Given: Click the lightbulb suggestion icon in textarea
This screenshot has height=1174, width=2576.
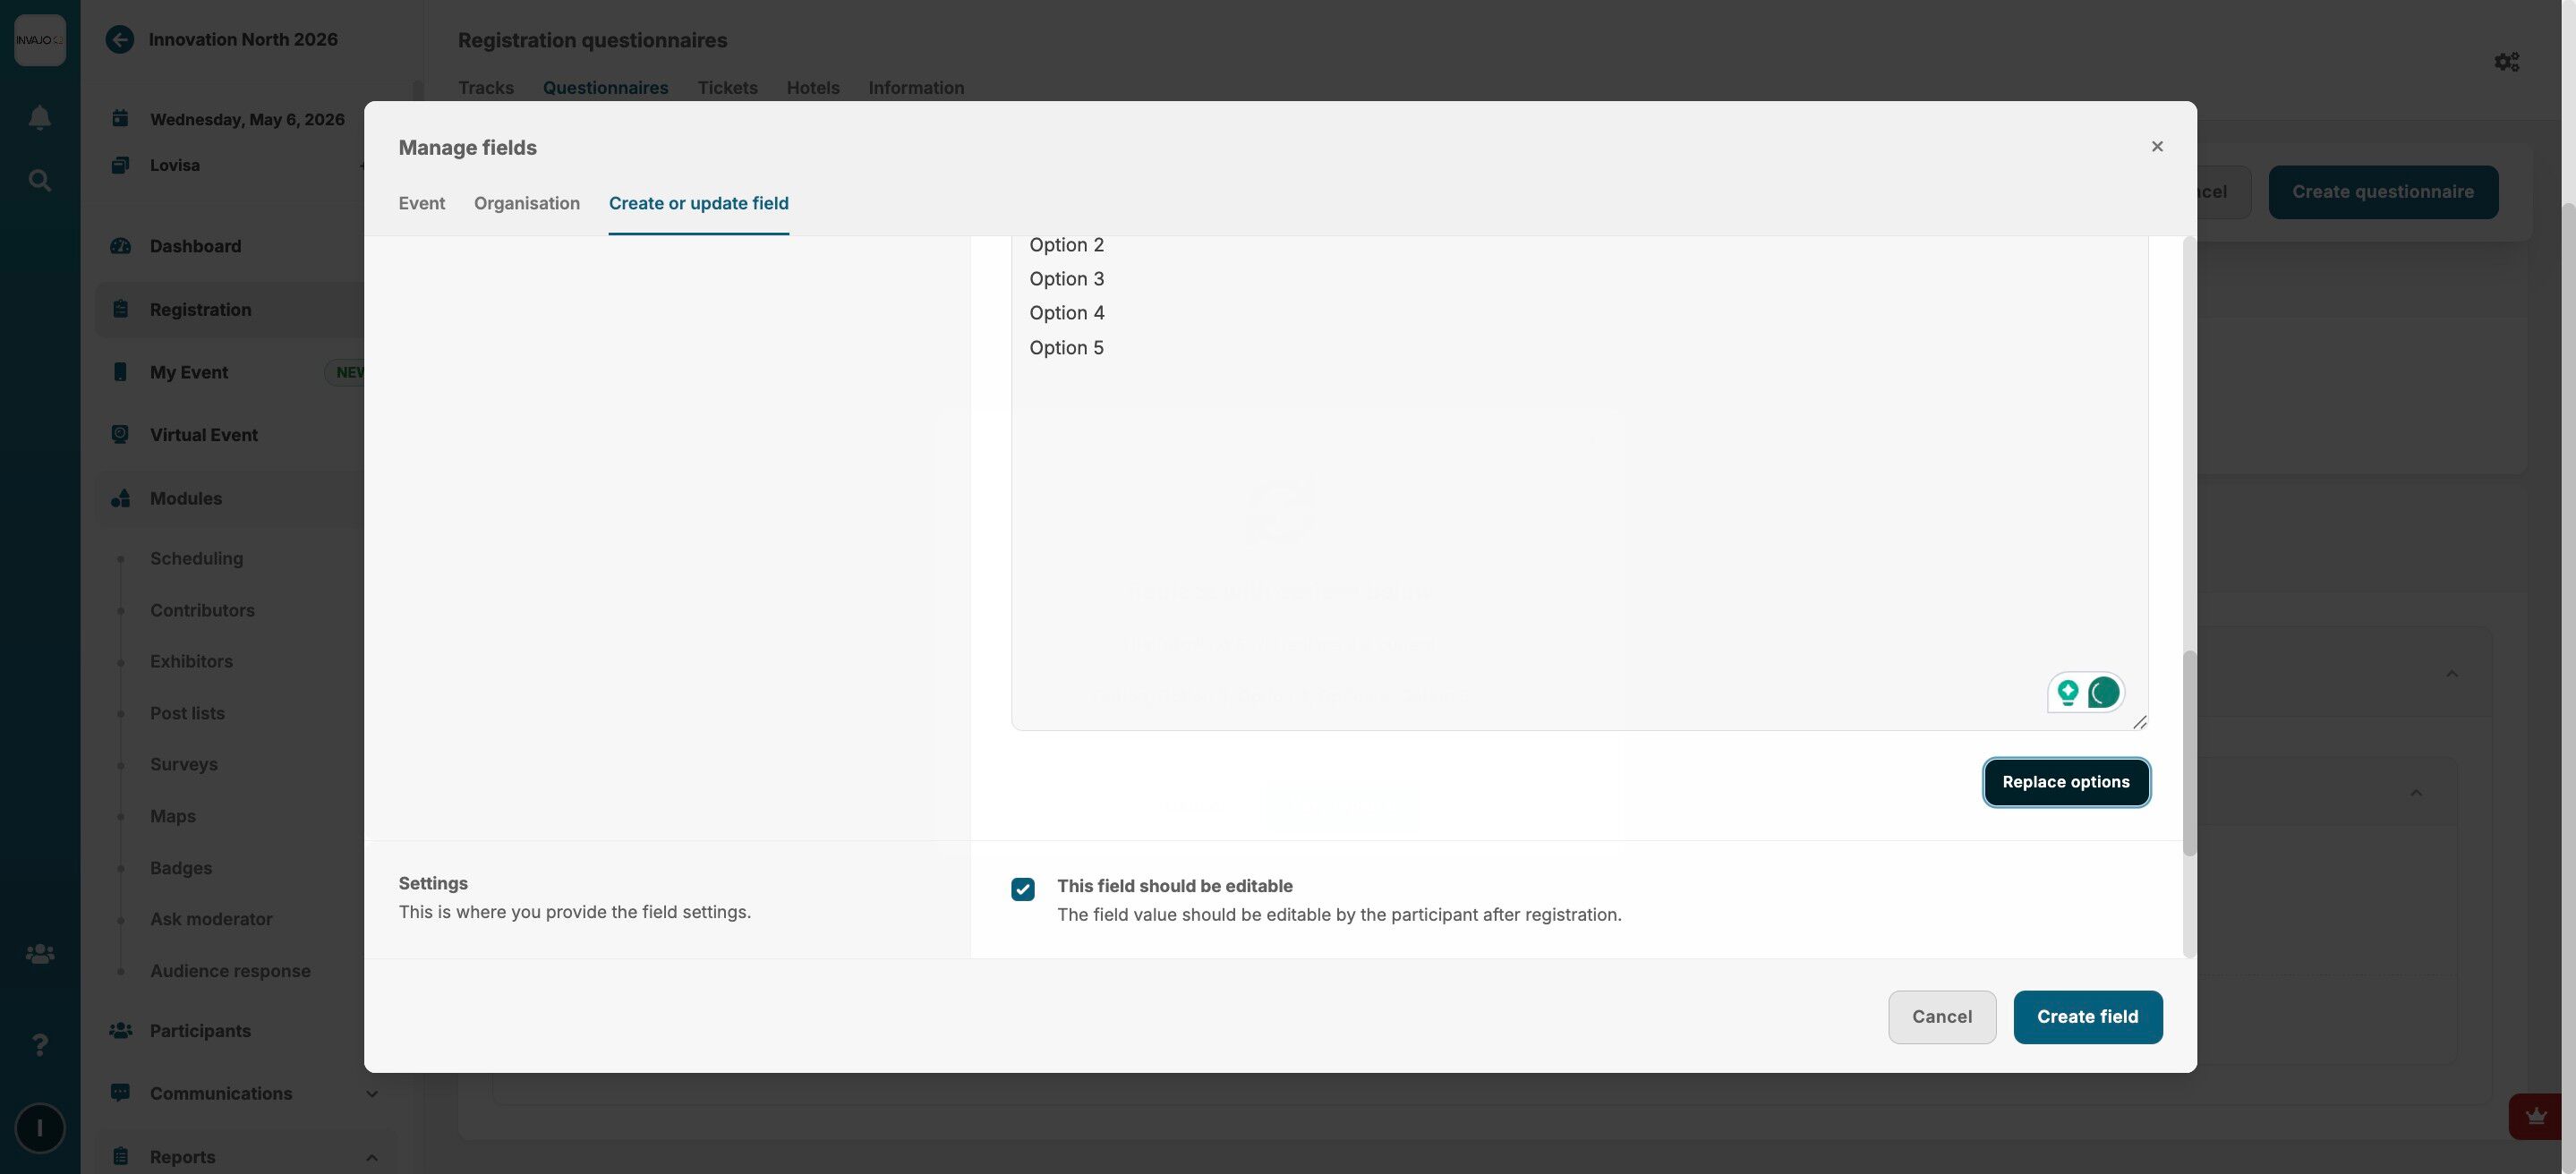Looking at the screenshot, I should [2068, 692].
